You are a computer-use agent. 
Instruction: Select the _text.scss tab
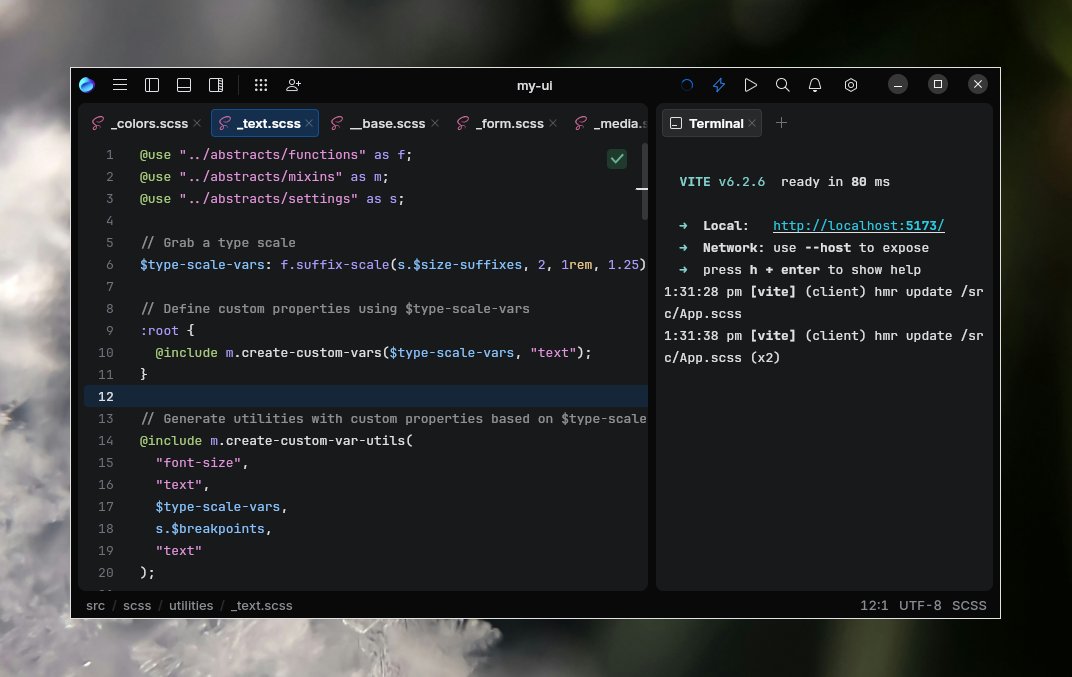click(265, 123)
